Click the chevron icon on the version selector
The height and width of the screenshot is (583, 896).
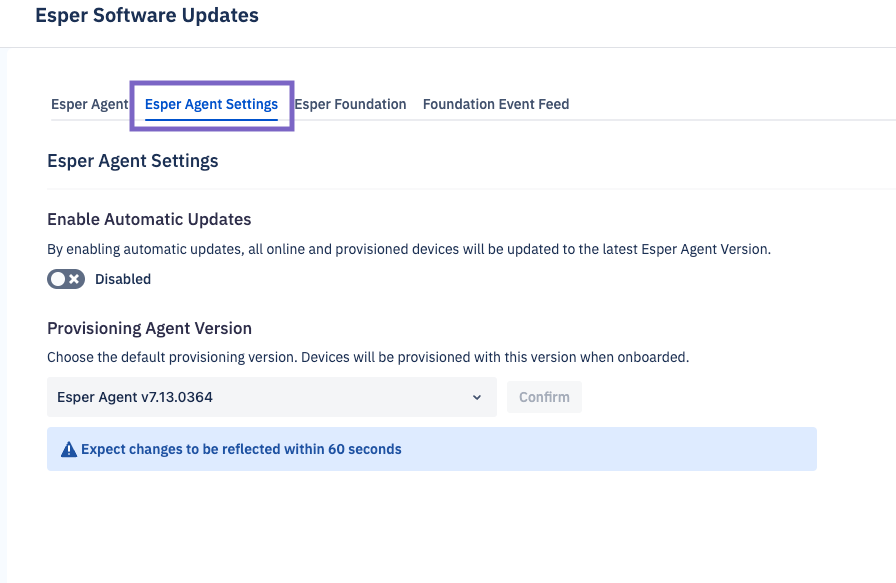pyautogui.click(x=477, y=397)
